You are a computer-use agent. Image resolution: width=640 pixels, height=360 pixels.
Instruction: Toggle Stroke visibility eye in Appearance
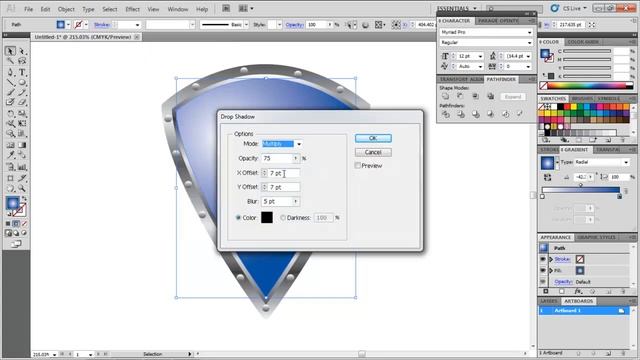coord(543,259)
